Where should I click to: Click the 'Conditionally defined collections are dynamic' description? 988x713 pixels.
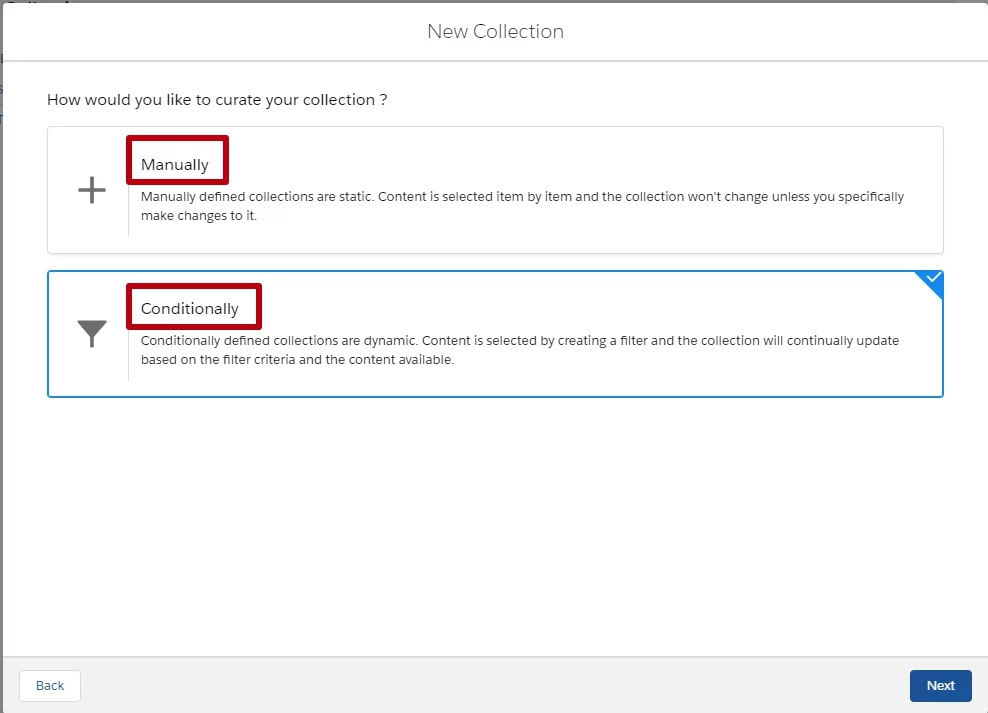point(519,350)
